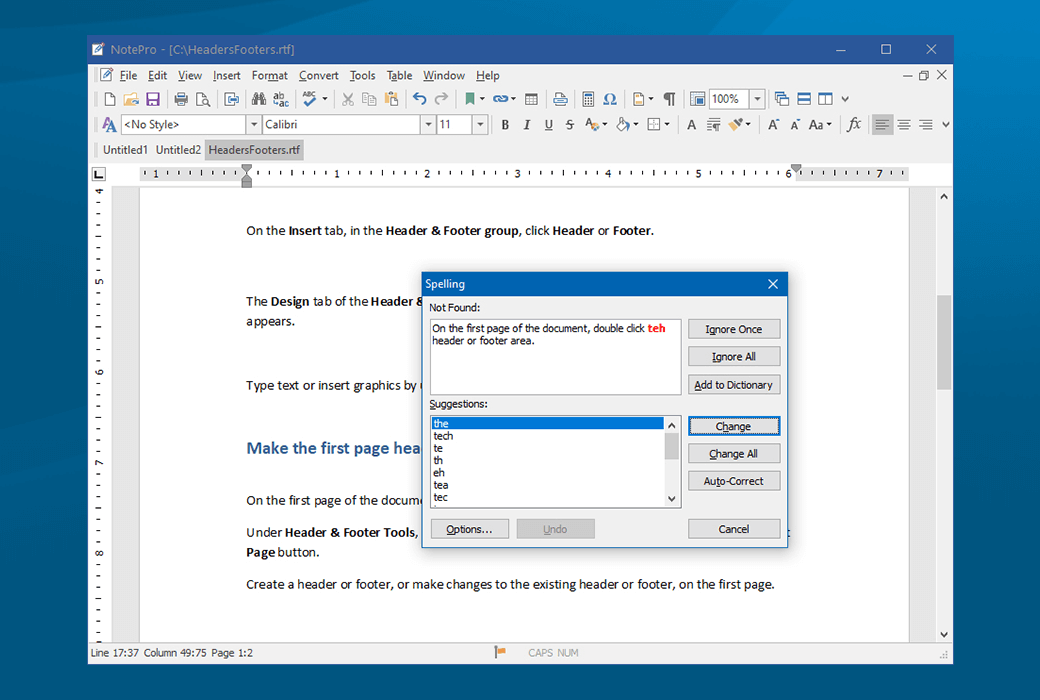Show paragraph marks with pilcrow icon

[x=670, y=100]
